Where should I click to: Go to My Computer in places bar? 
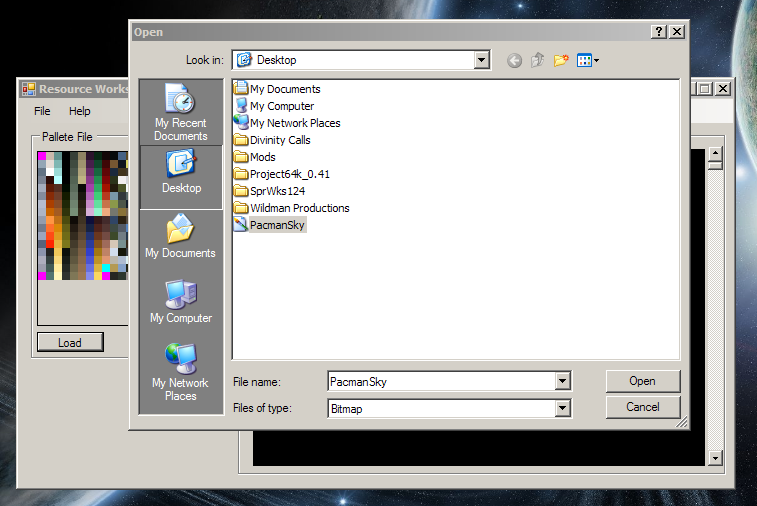(x=181, y=302)
